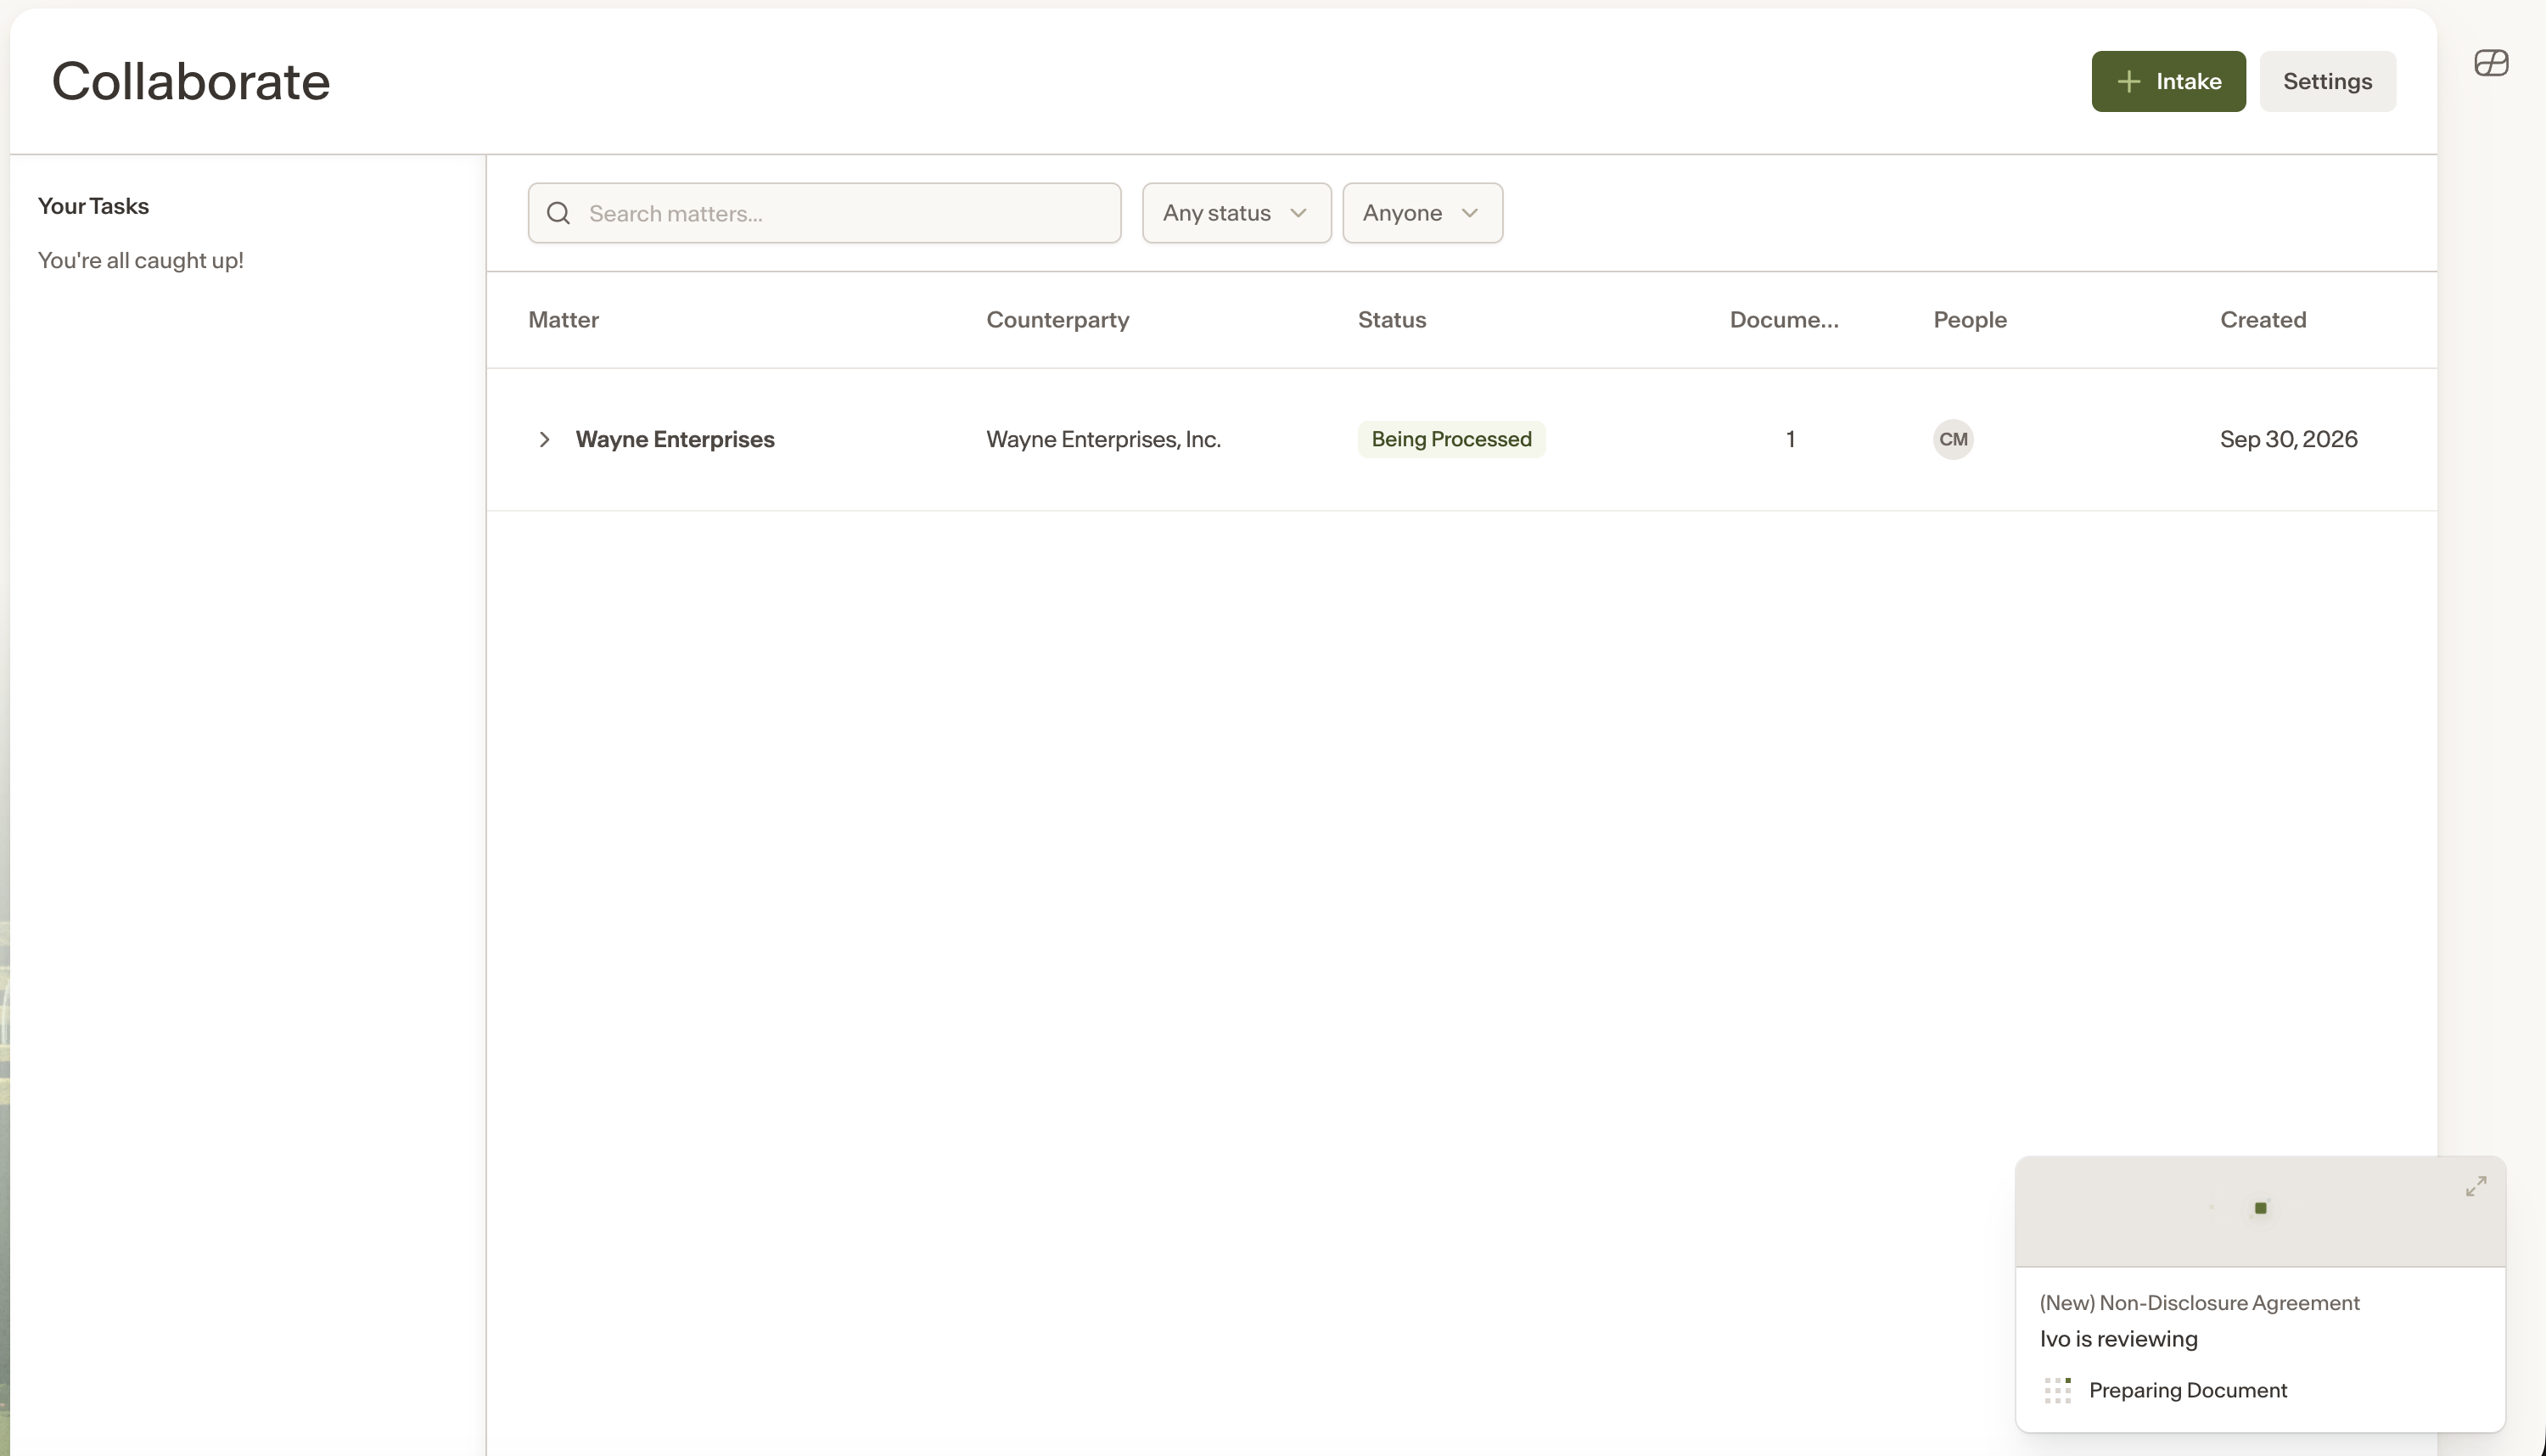Image resolution: width=2546 pixels, height=1456 pixels.
Task: Open the side panel layout icon
Action: tap(2491, 63)
